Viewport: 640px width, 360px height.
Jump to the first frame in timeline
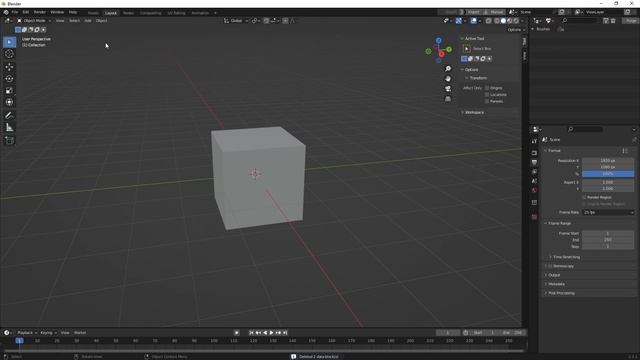[x=251, y=333]
